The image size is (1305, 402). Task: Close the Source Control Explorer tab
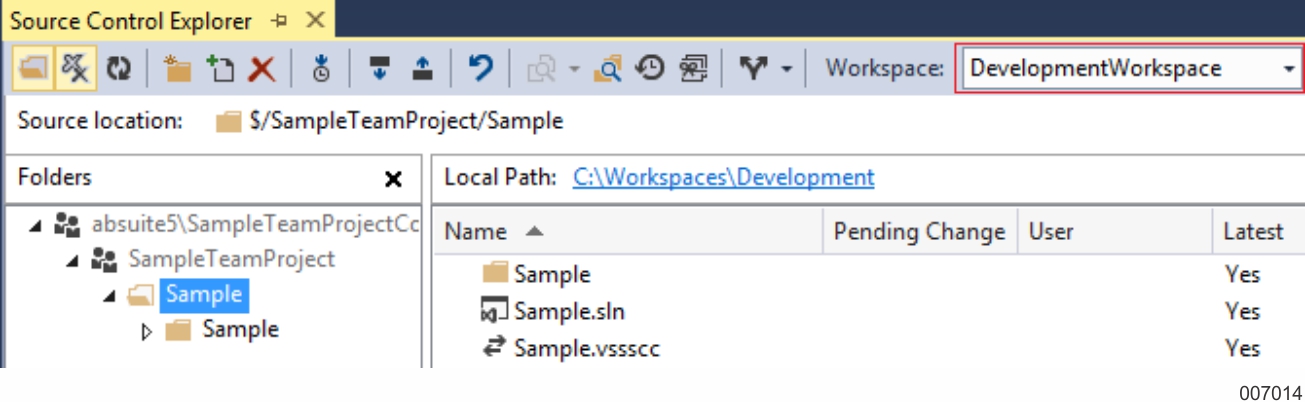[314, 20]
